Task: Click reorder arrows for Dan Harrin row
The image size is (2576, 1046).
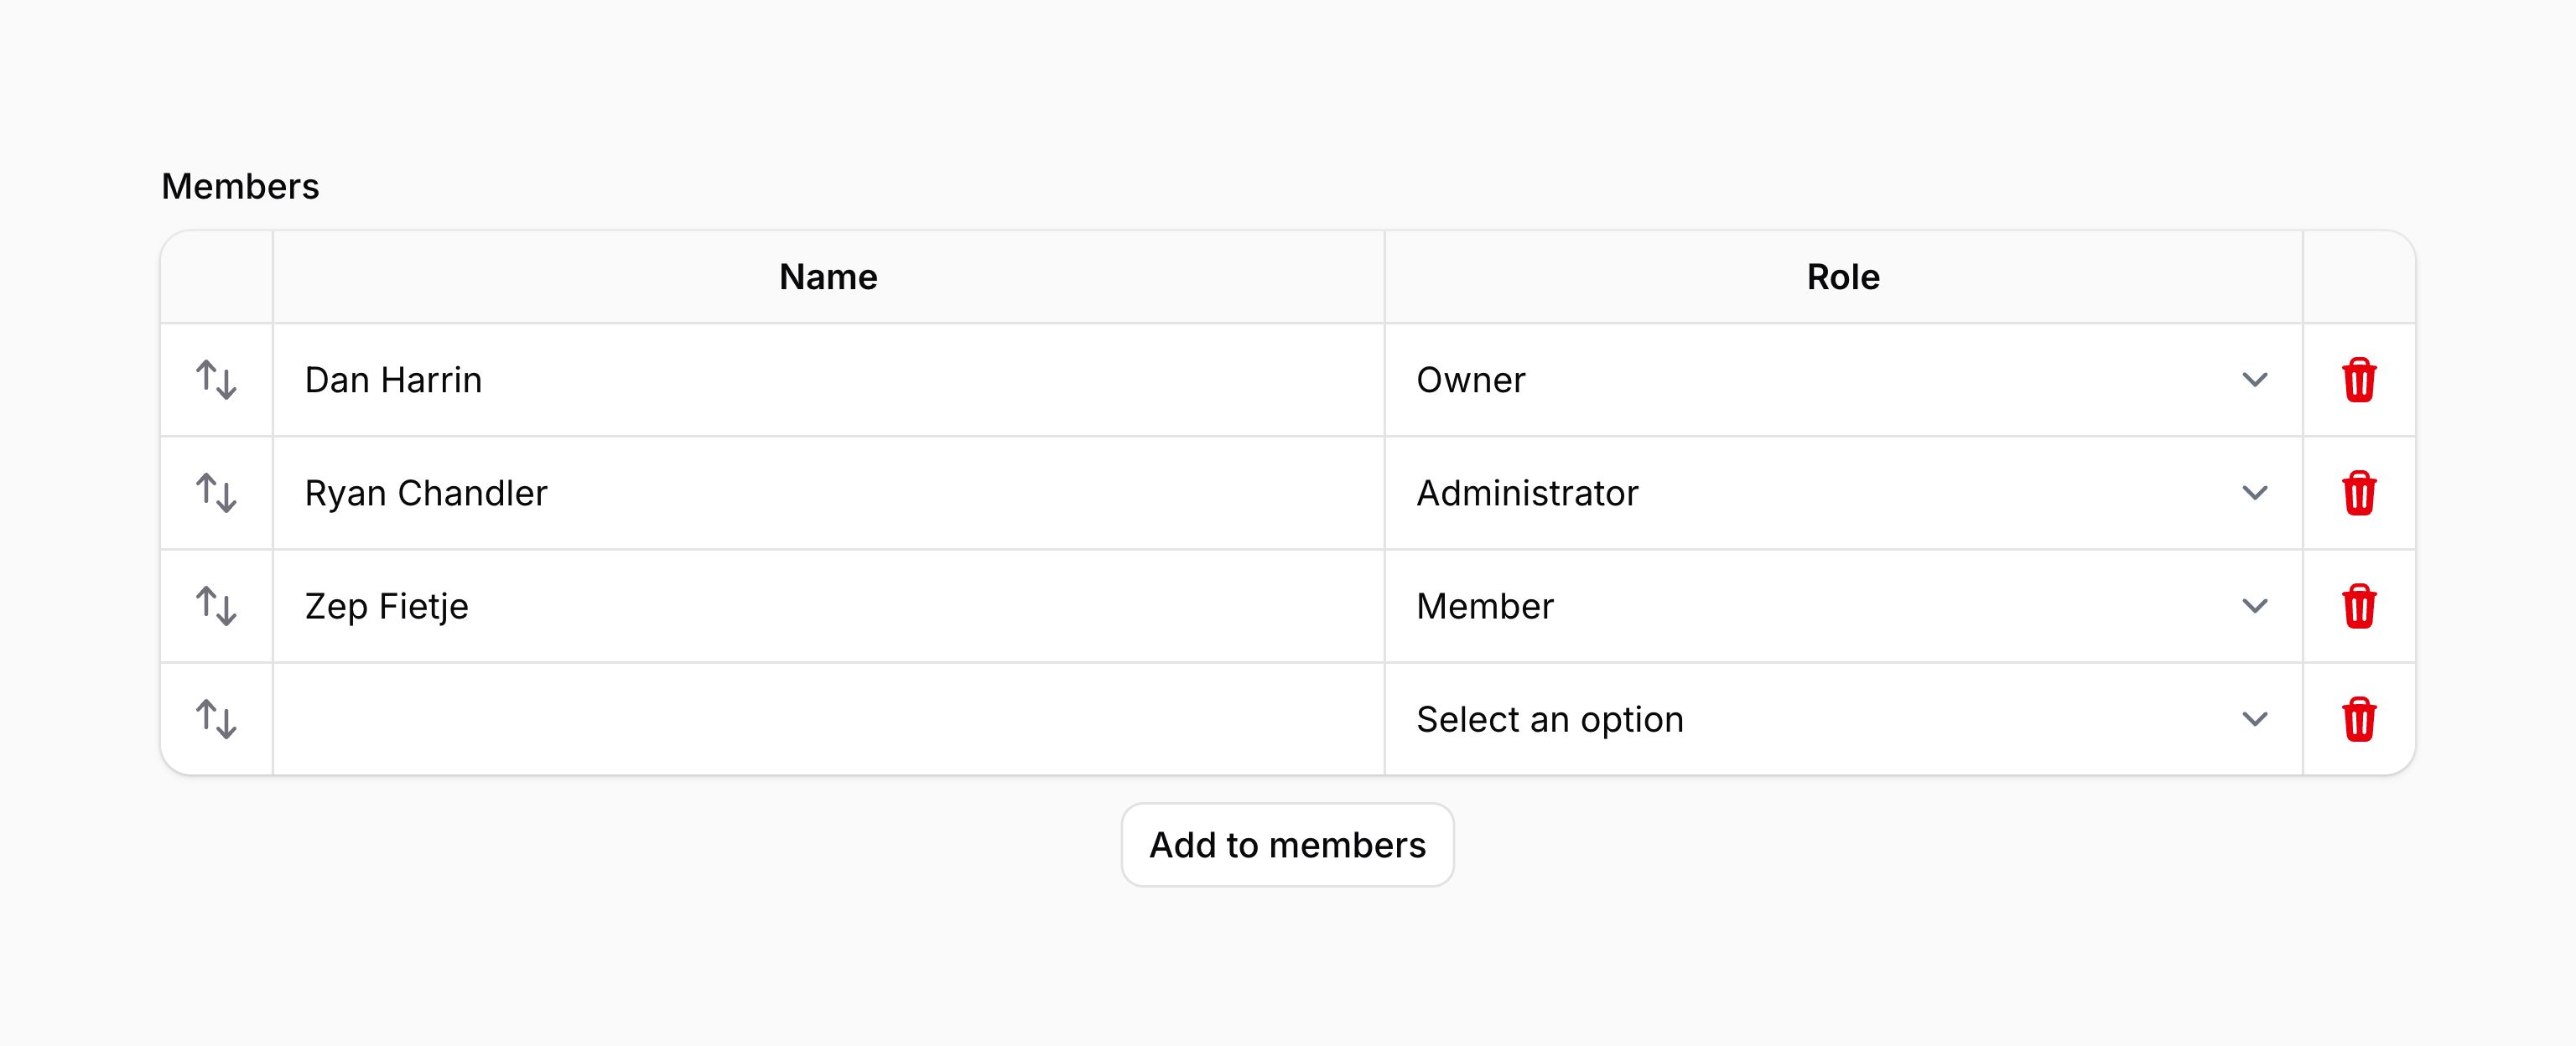Action: tap(216, 380)
